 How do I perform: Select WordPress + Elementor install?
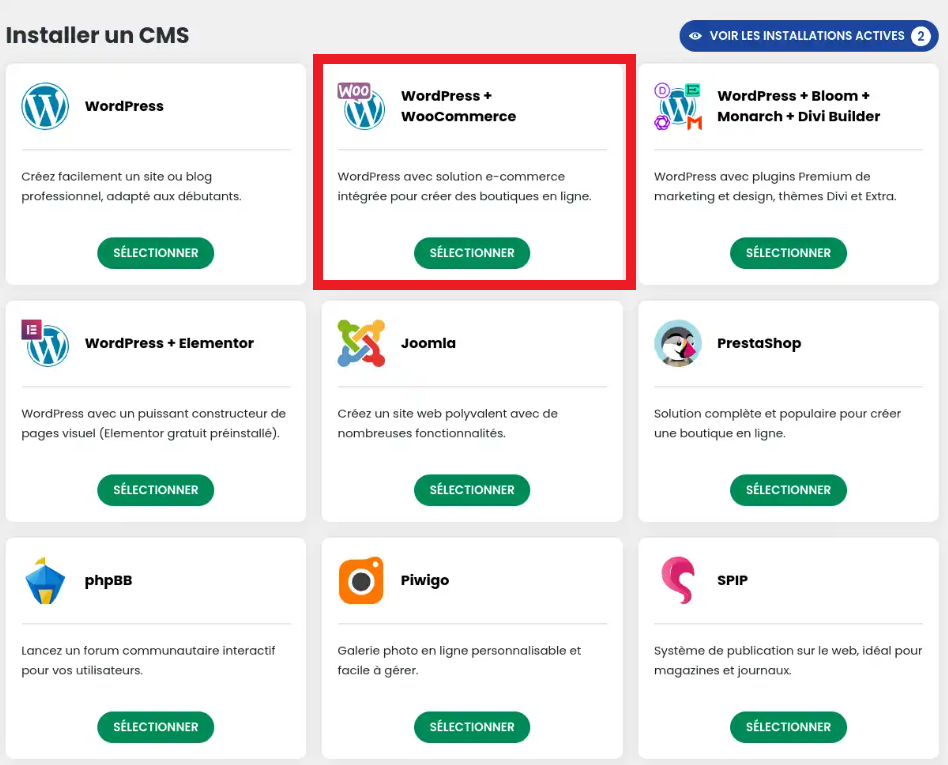point(155,490)
